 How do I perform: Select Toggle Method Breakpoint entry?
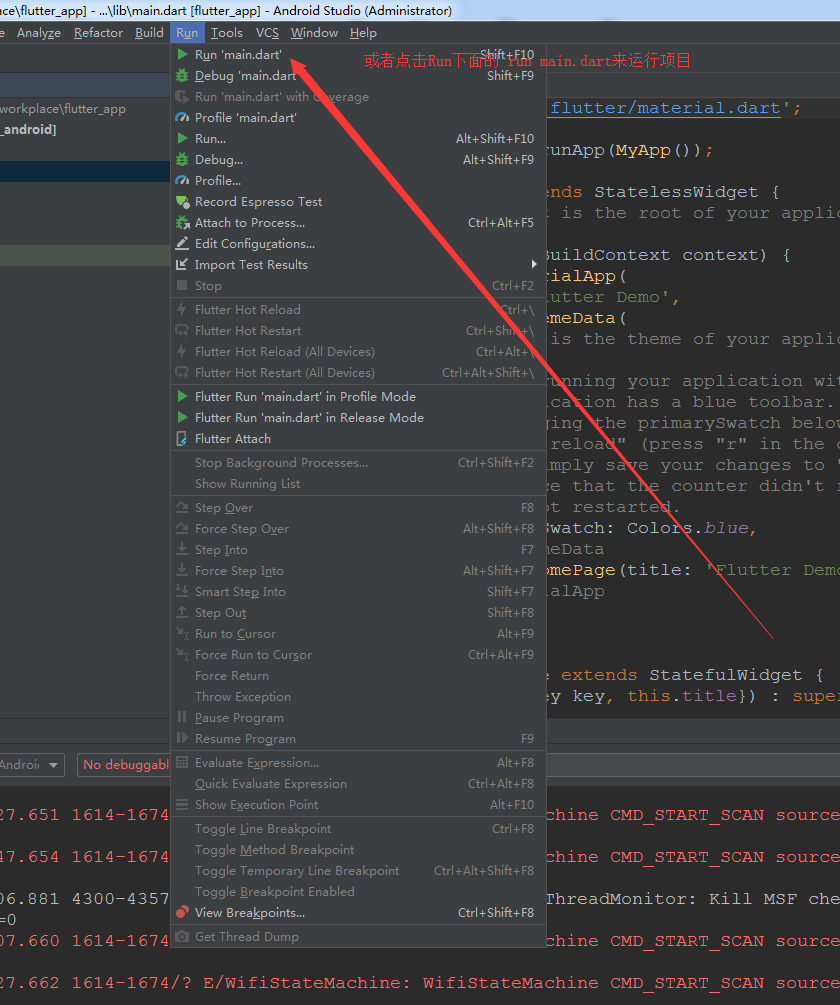358,850
